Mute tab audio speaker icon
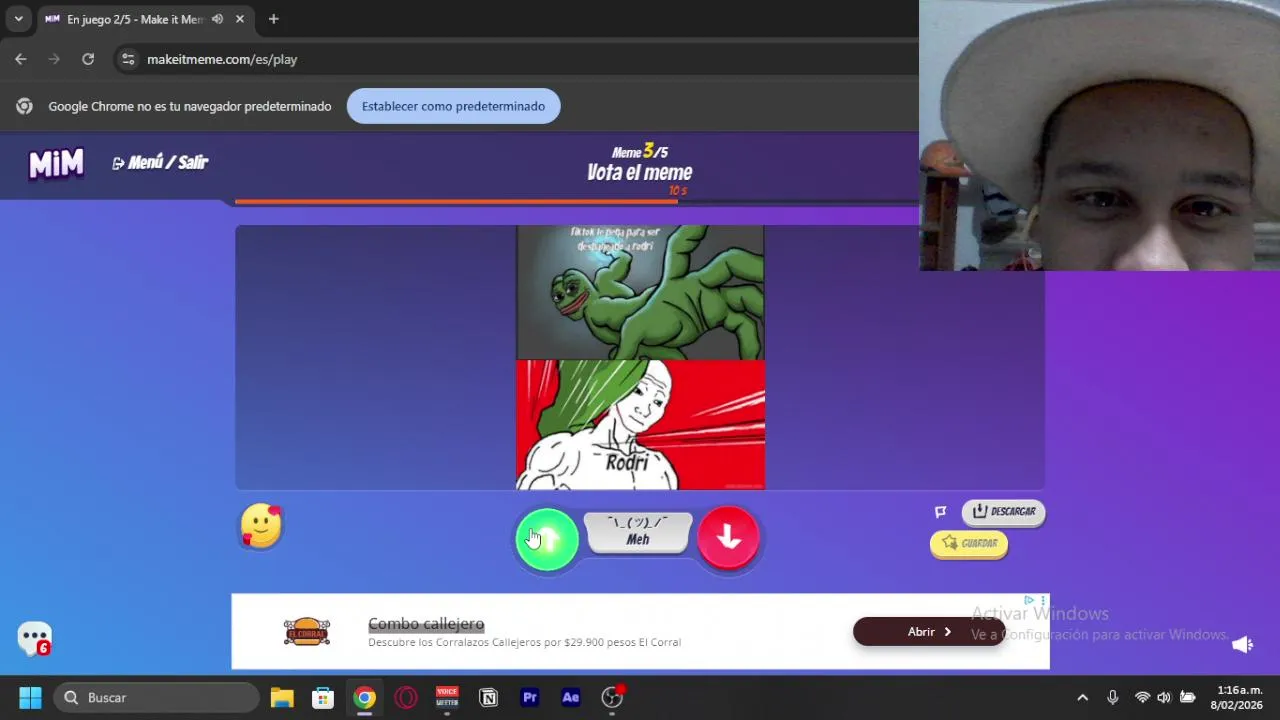 tap(217, 19)
